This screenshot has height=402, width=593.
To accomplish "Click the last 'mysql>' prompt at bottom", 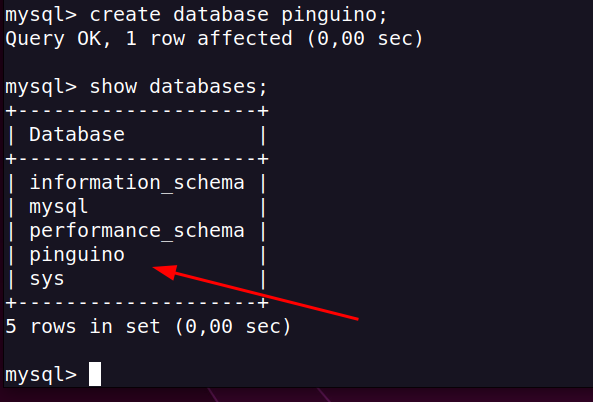I will (x=41, y=375).
